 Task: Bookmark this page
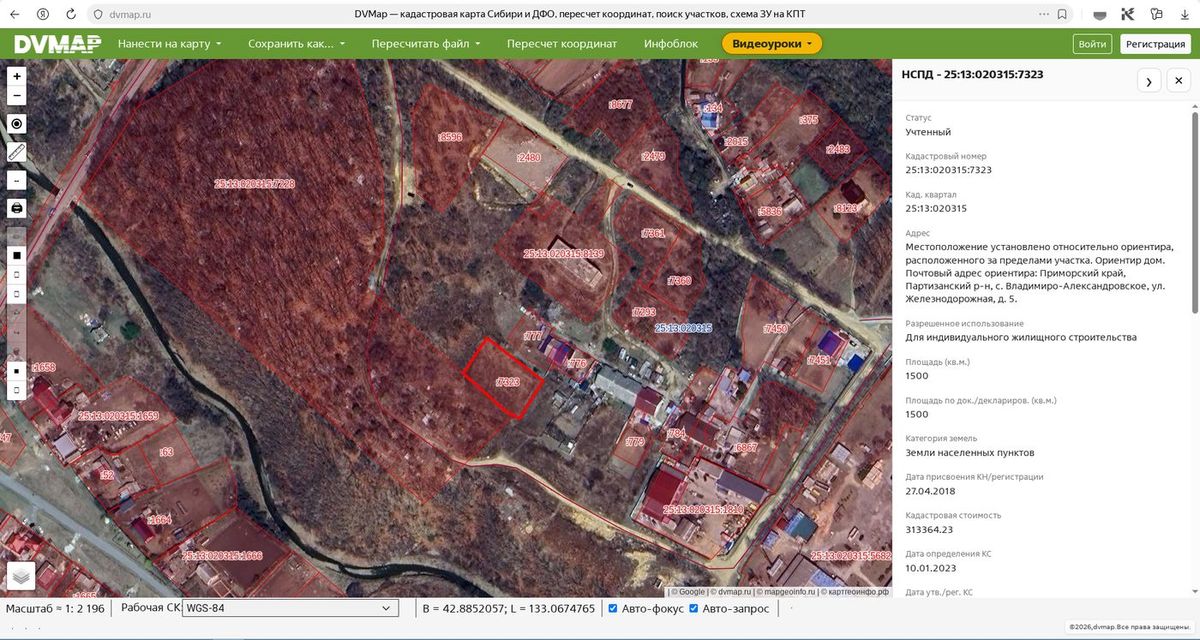click(1062, 15)
